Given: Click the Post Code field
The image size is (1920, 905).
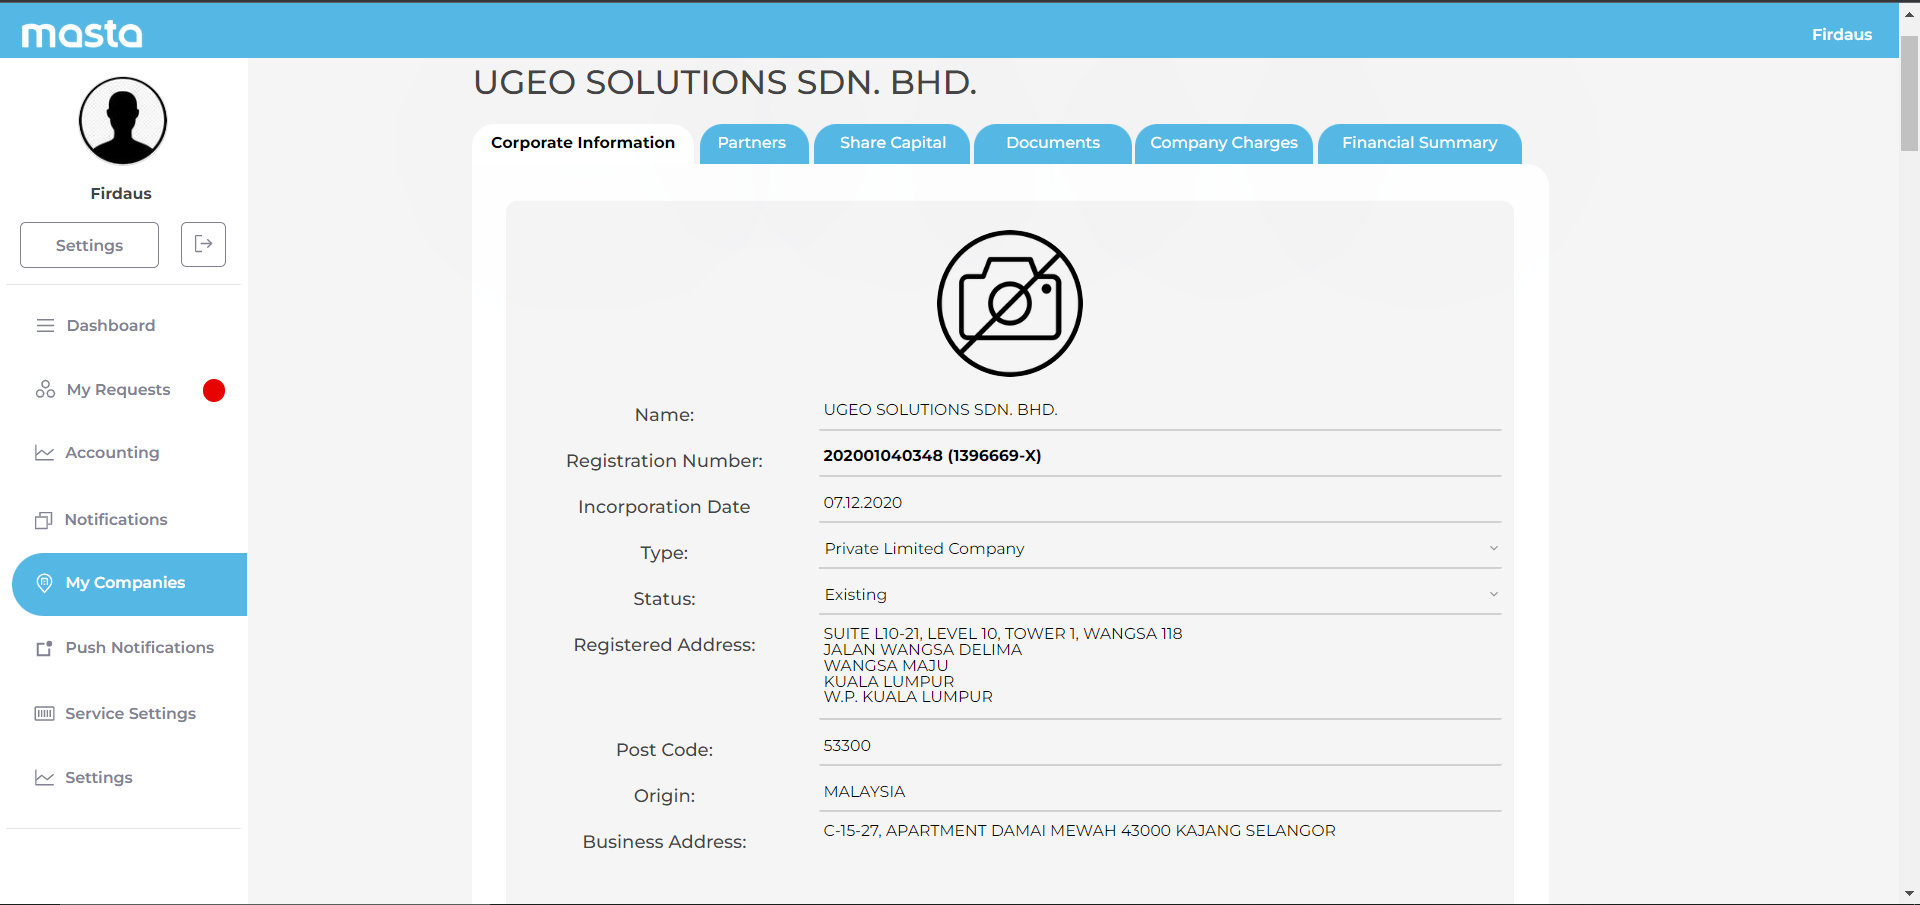Looking at the screenshot, I should (x=1160, y=746).
